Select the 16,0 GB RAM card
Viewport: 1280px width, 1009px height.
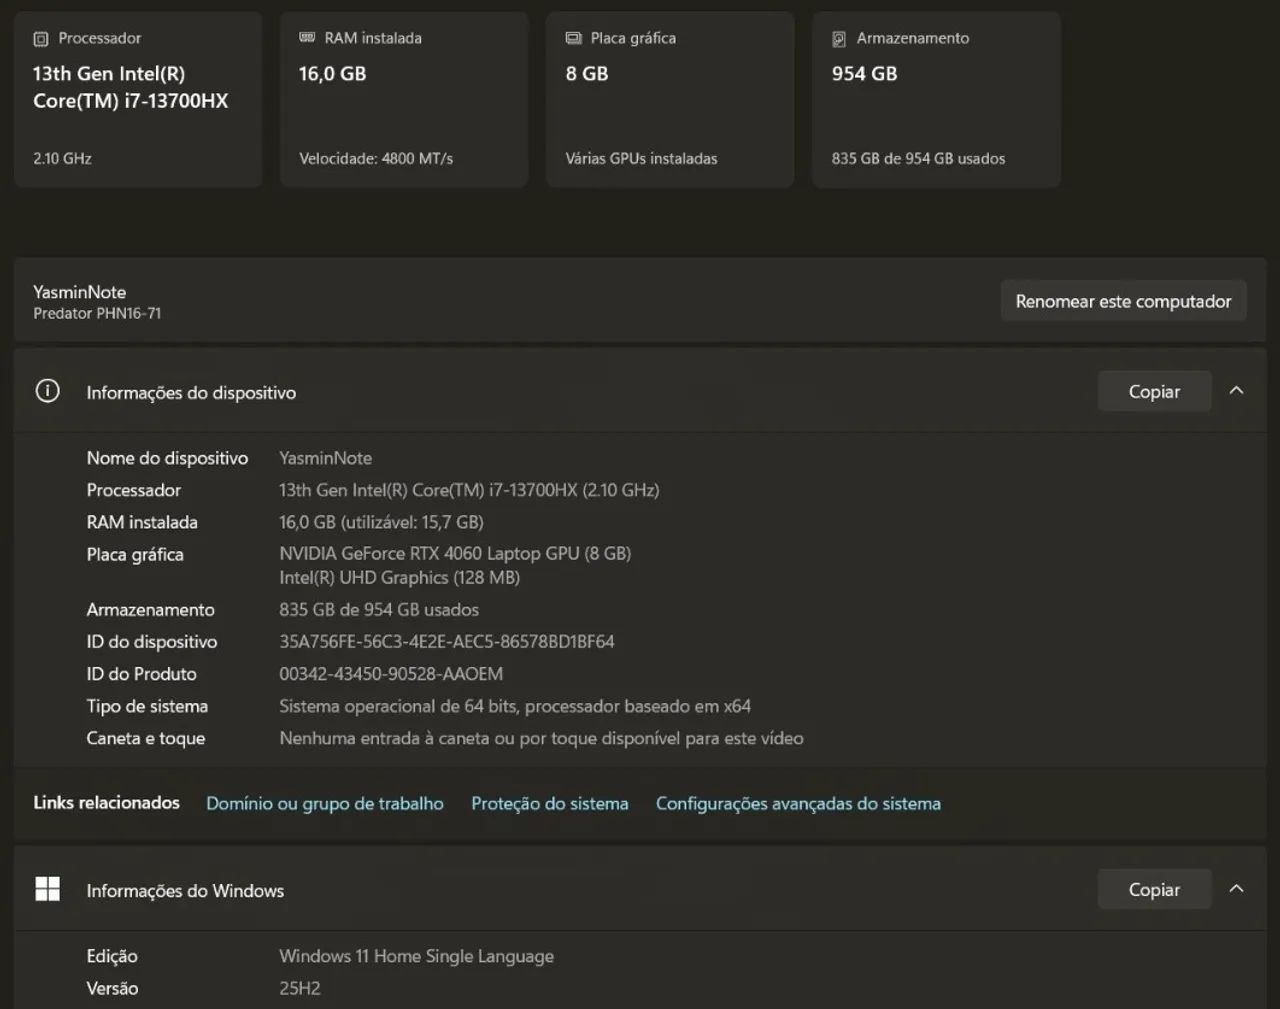coord(404,99)
